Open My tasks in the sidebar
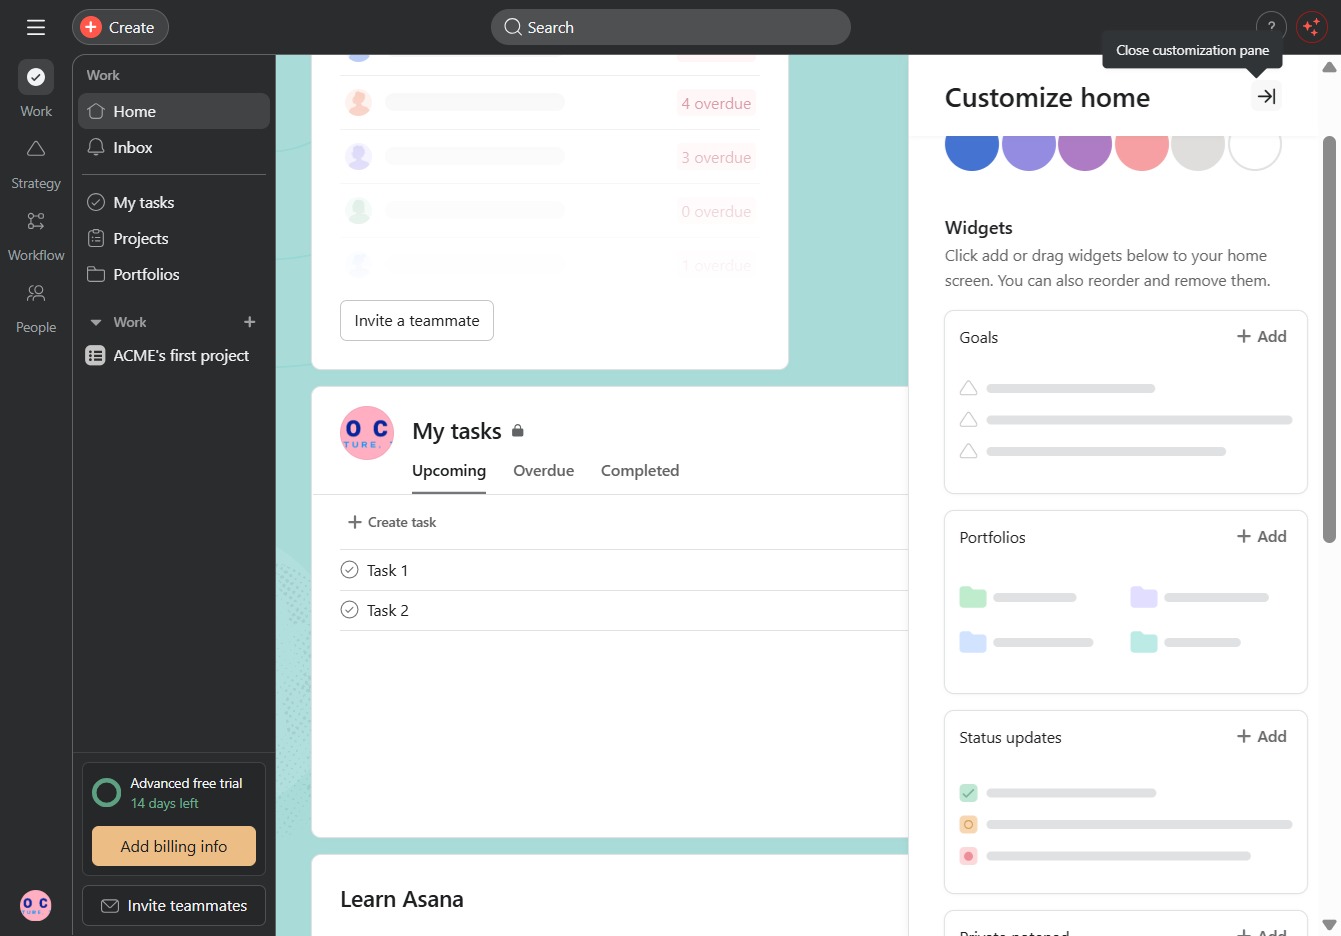Image resolution: width=1341 pixels, height=936 pixels. coord(174,202)
